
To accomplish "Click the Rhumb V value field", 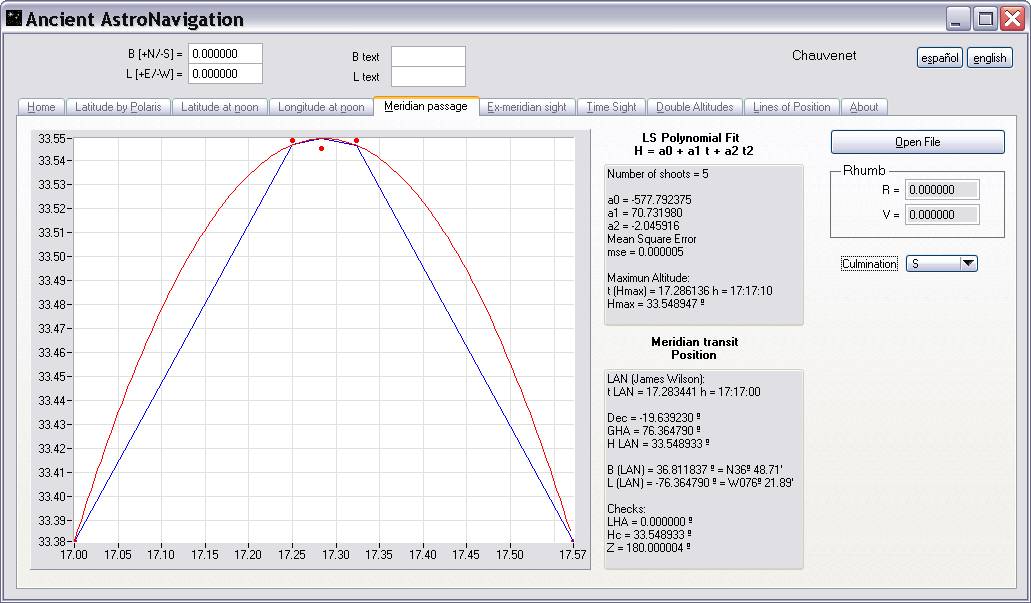I will 941,214.
